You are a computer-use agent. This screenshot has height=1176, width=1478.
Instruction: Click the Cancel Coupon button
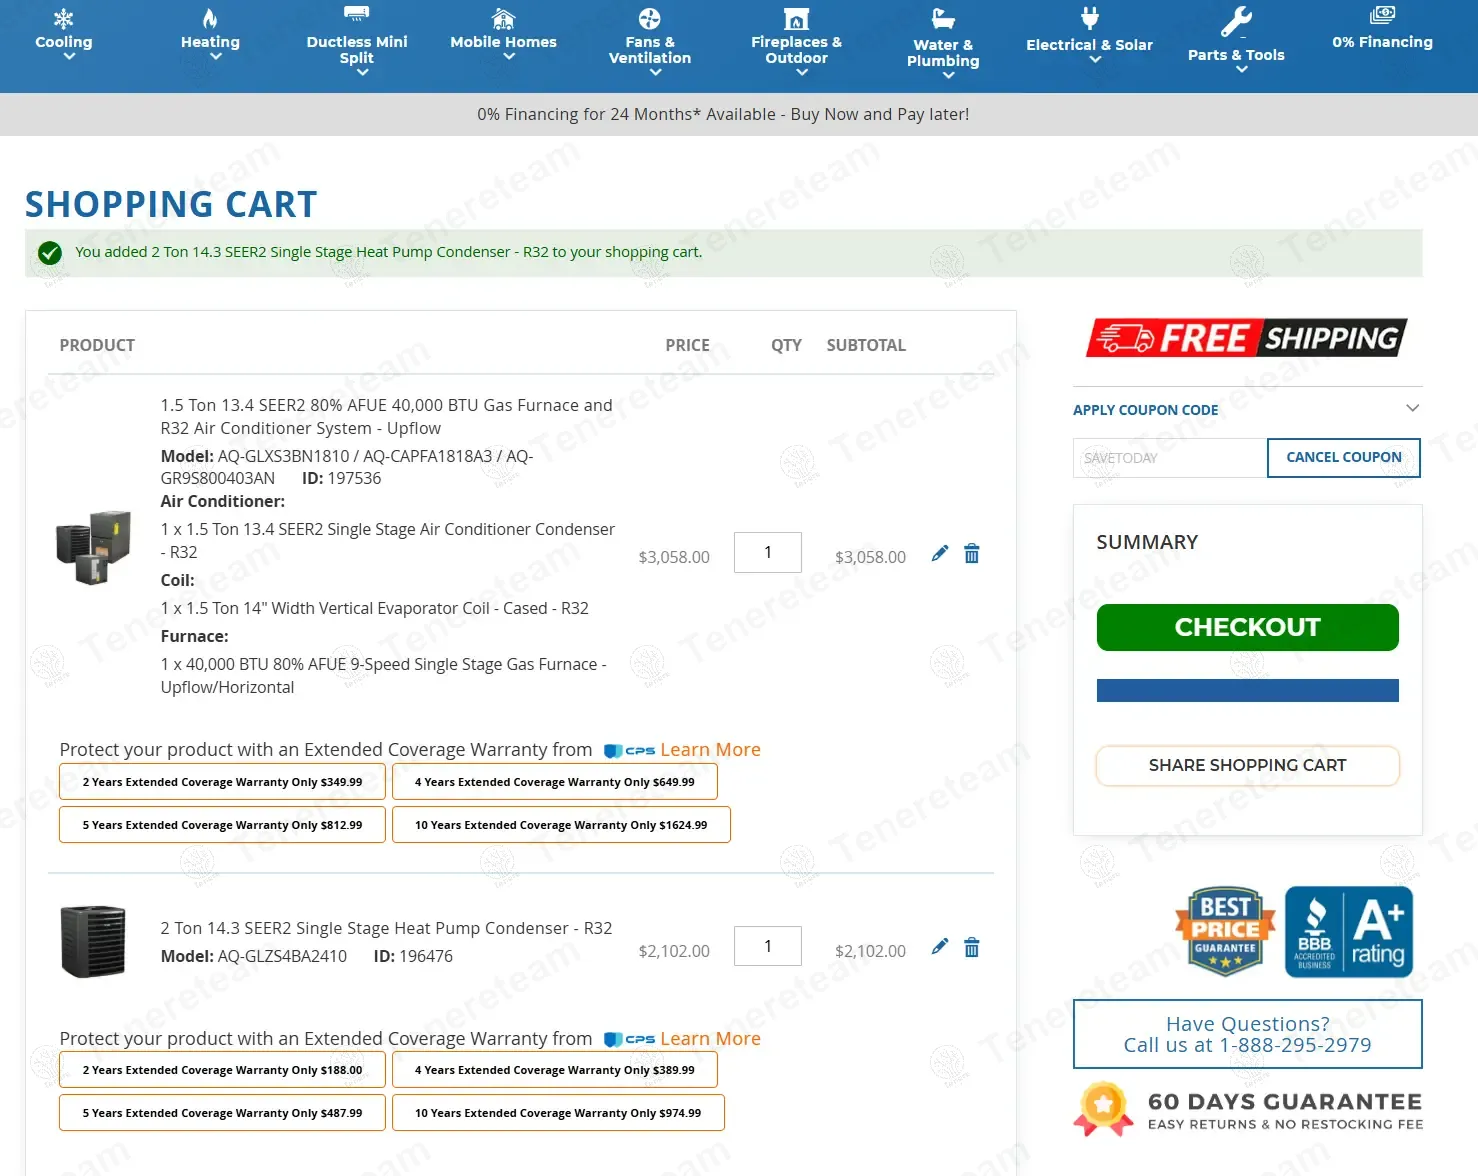(x=1343, y=458)
